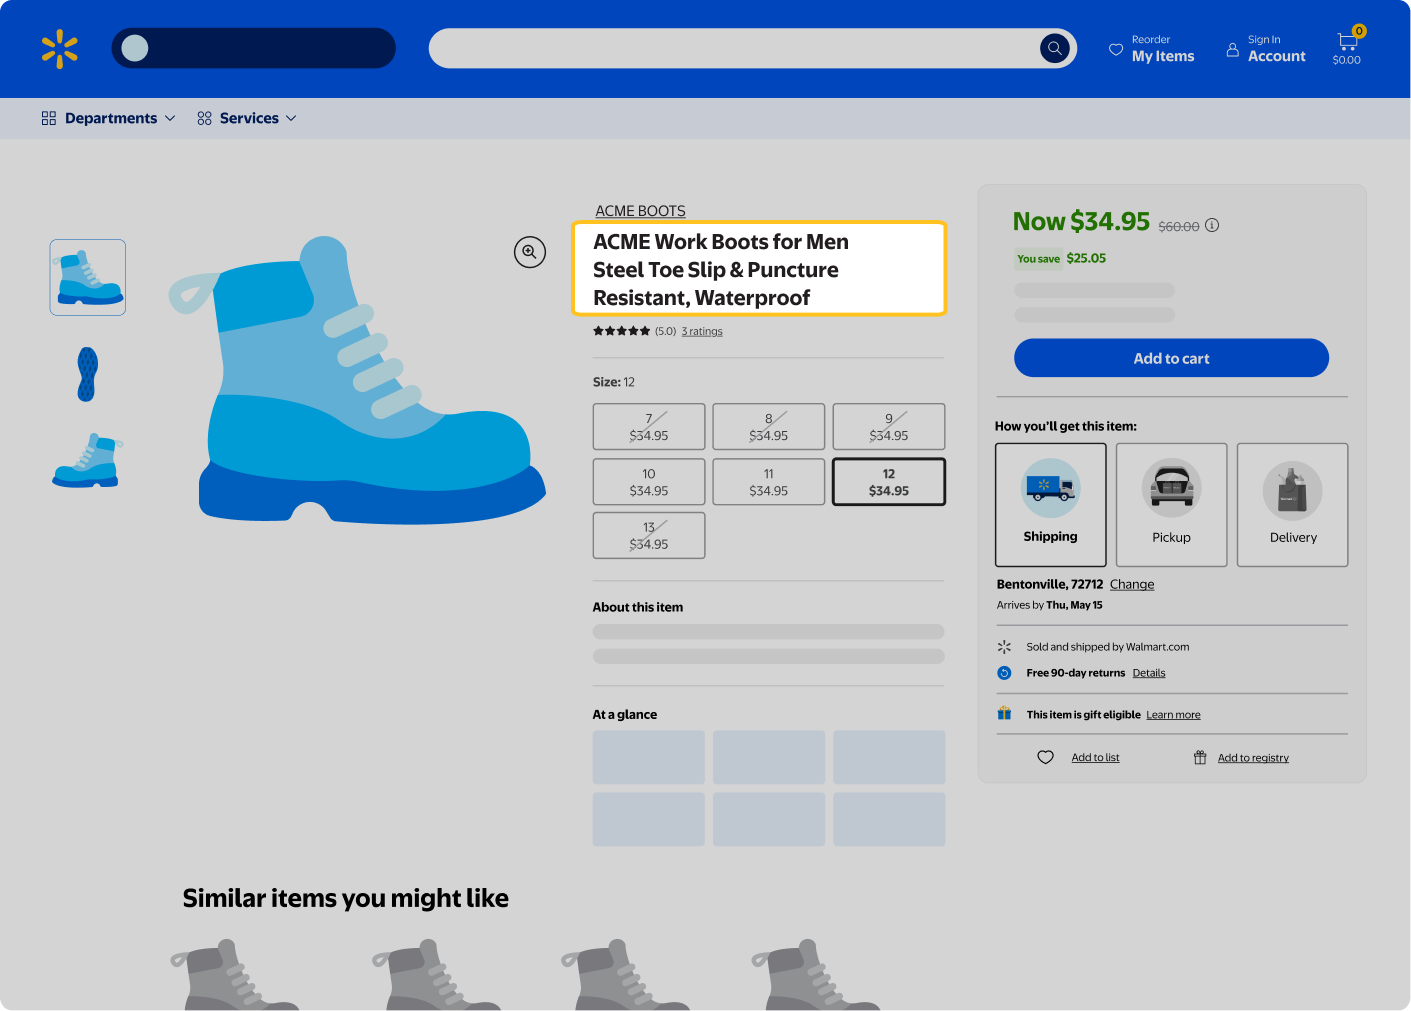This screenshot has height=1011, width=1411.
Task: Click the Arrives by Thu, May 15 text
Action: [1049, 605]
